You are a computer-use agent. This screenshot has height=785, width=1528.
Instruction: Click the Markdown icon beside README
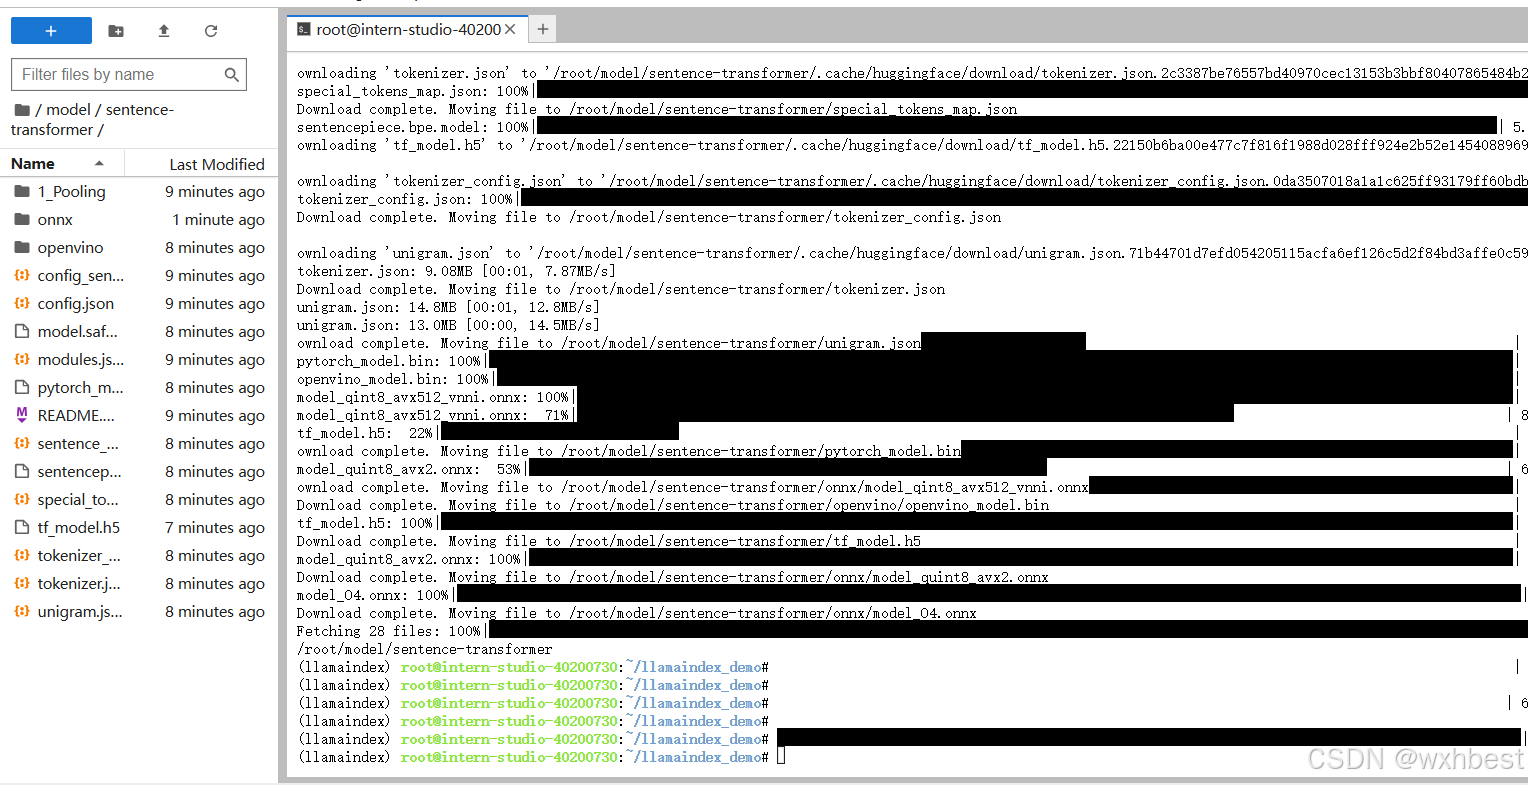pos(21,415)
